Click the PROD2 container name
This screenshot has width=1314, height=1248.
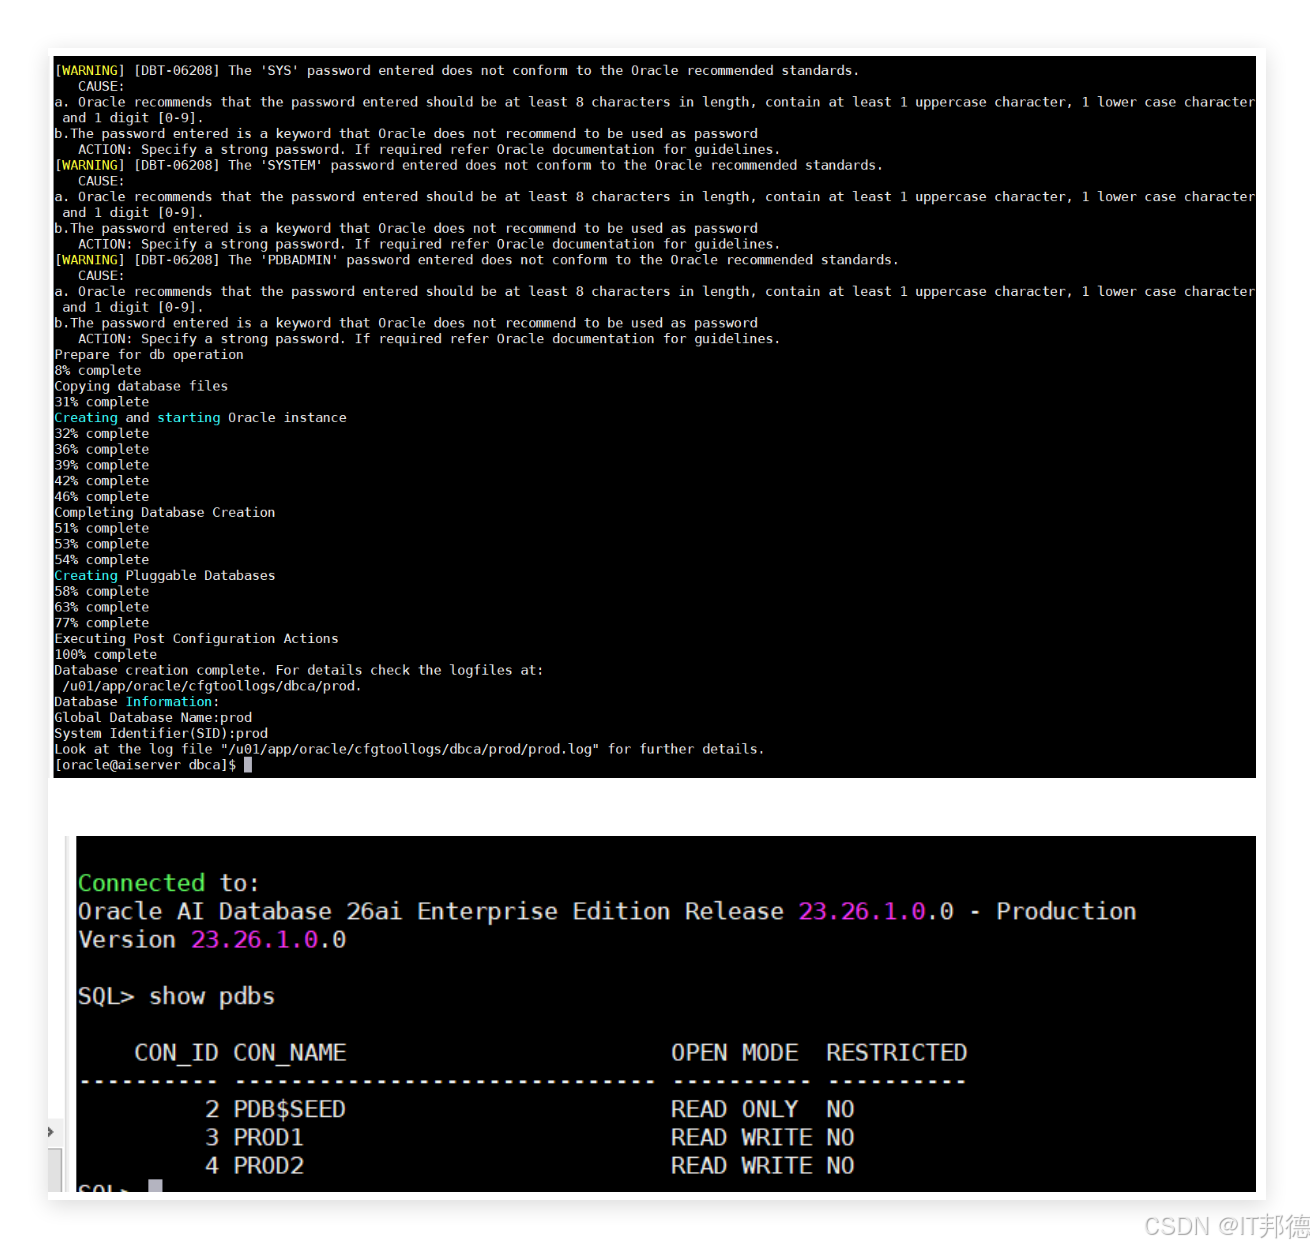[268, 1166]
